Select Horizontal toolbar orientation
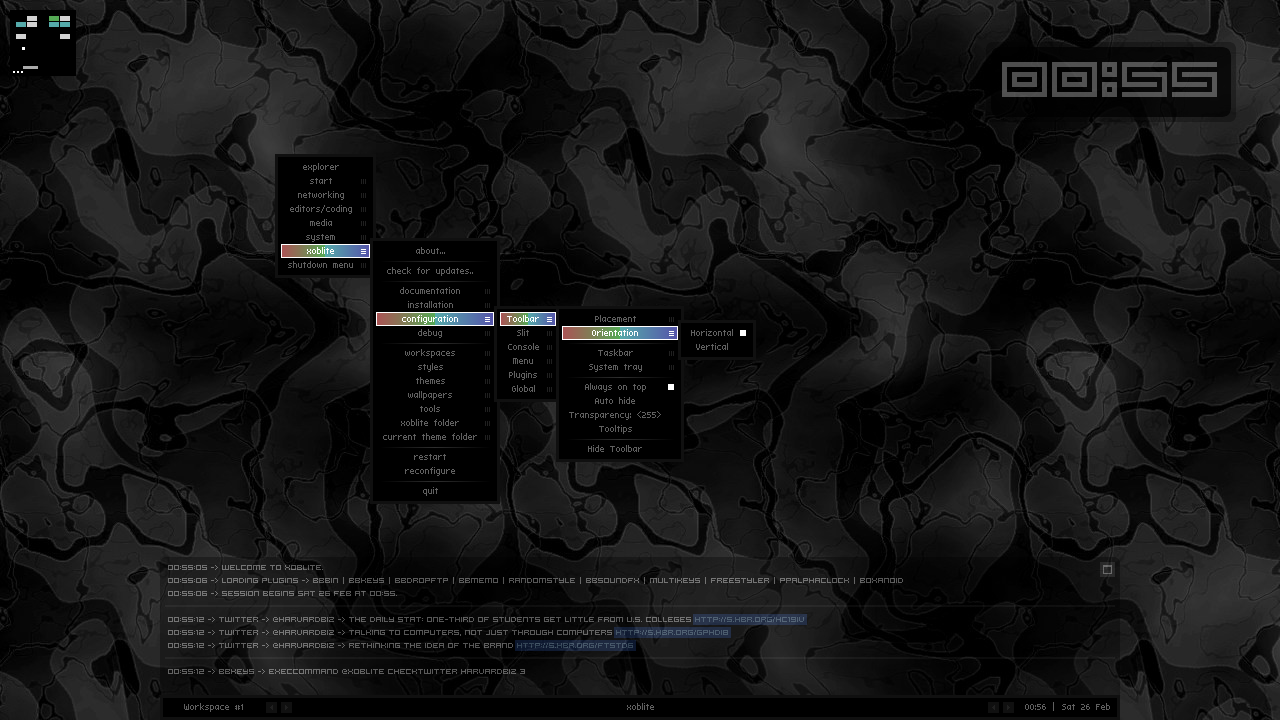Image resolution: width=1280 pixels, height=720 pixels. pos(717,333)
